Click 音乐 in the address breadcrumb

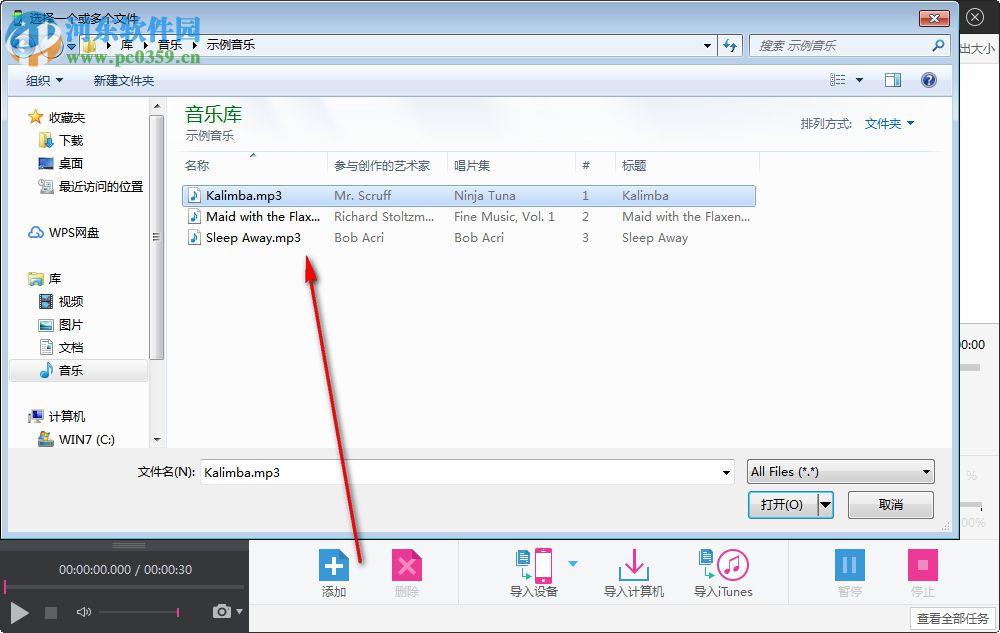pyautogui.click(x=170, y=45)
